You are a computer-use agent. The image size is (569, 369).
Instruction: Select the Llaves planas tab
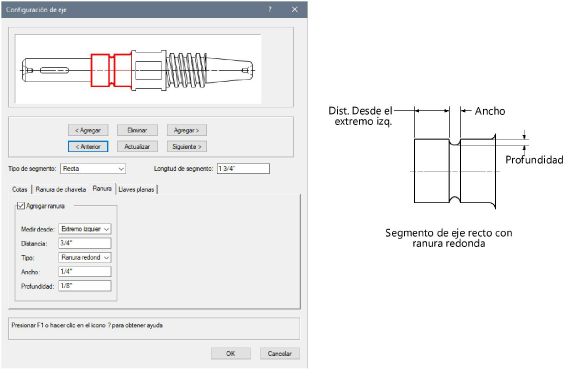tap(136, 189)
